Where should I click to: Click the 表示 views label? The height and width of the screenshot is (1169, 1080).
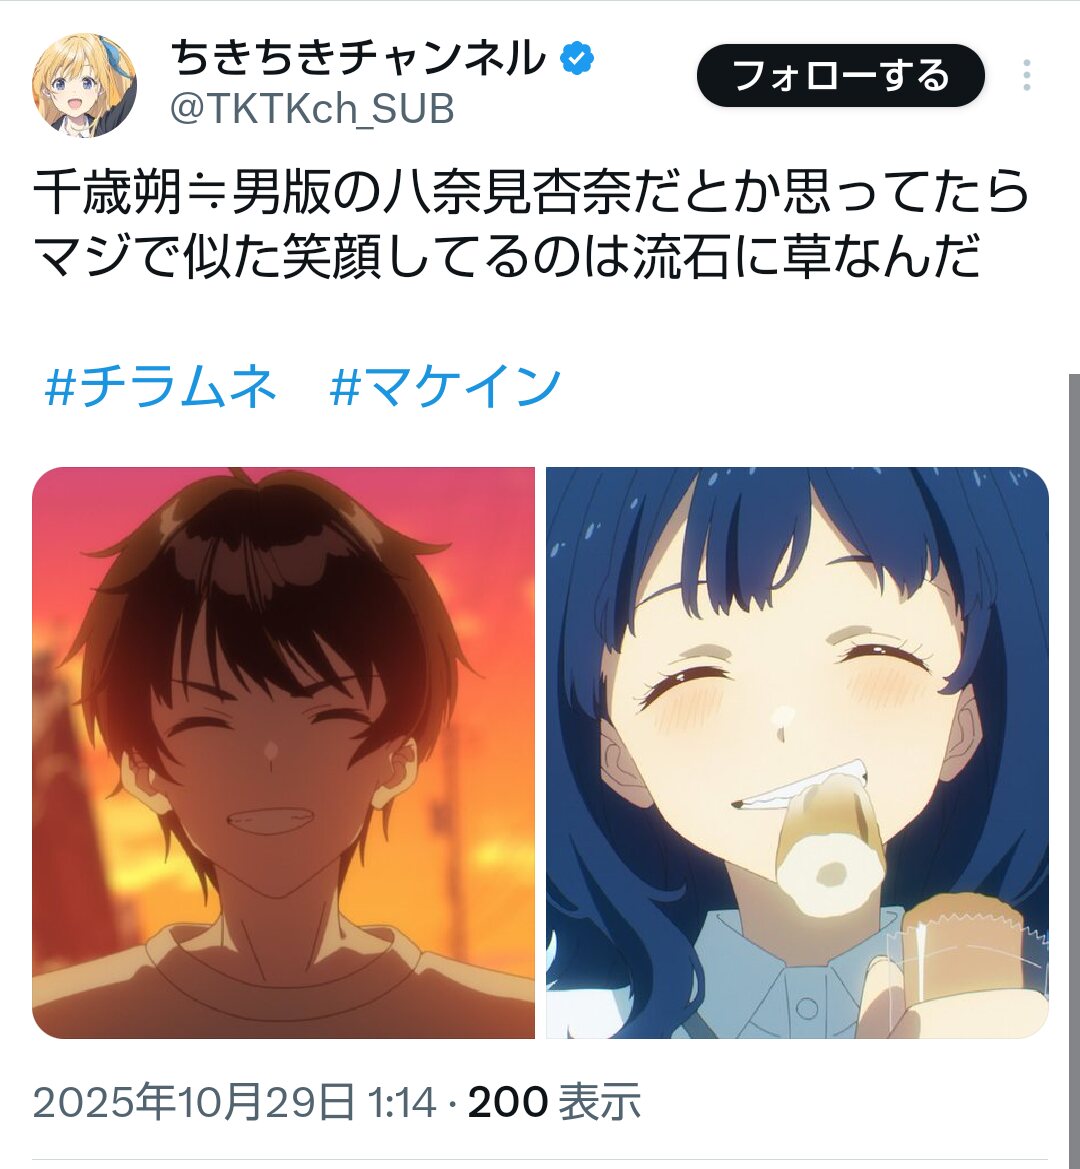tap(600, 1102)
